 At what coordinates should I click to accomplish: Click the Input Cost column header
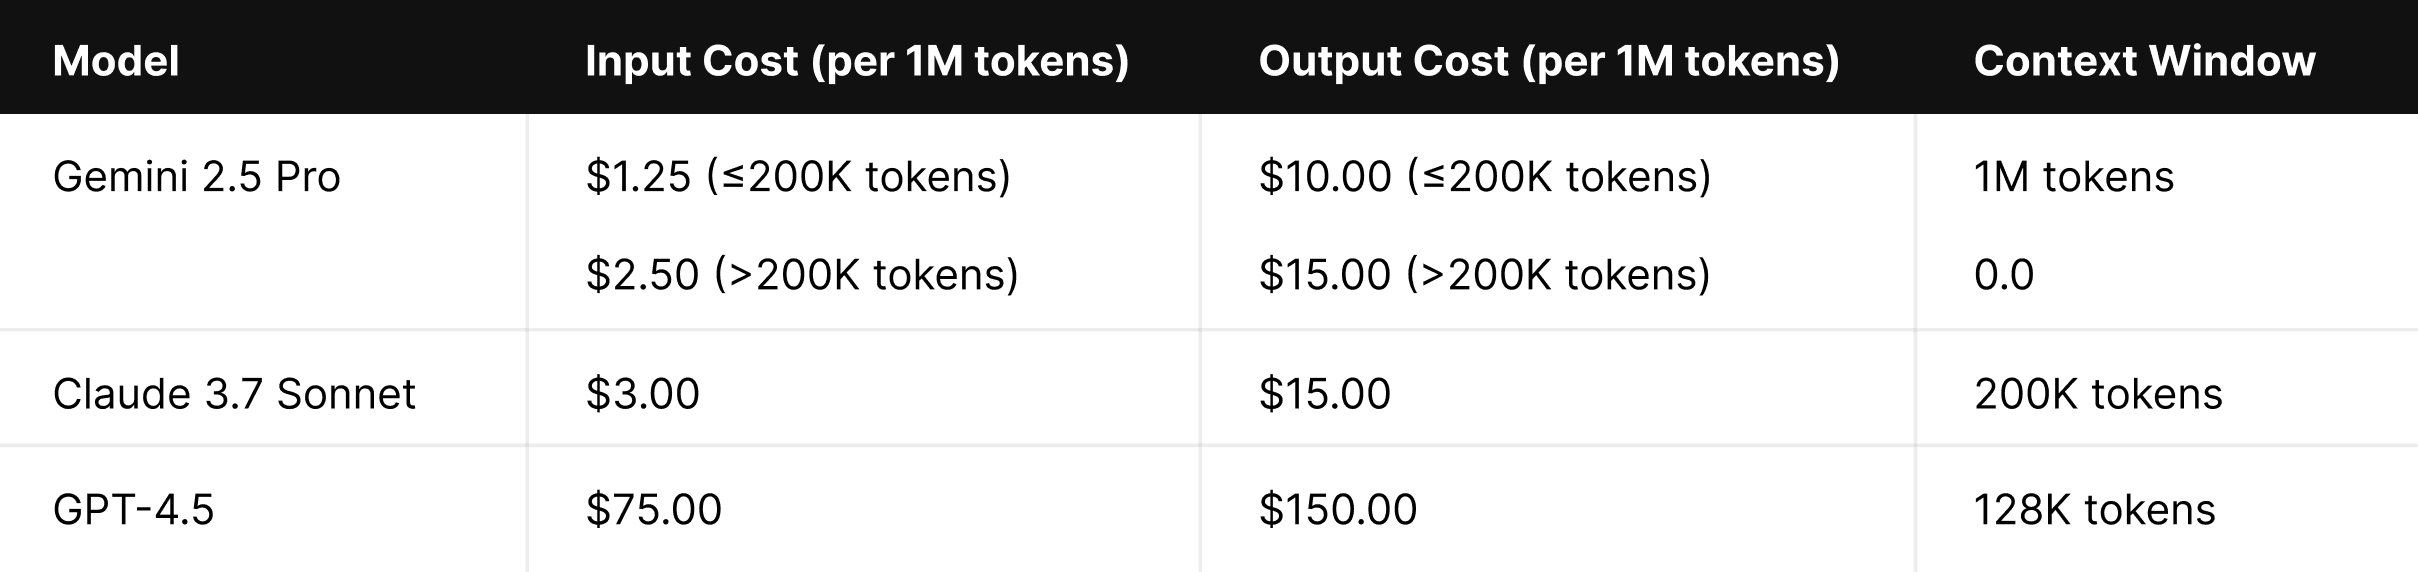[857, 61]
